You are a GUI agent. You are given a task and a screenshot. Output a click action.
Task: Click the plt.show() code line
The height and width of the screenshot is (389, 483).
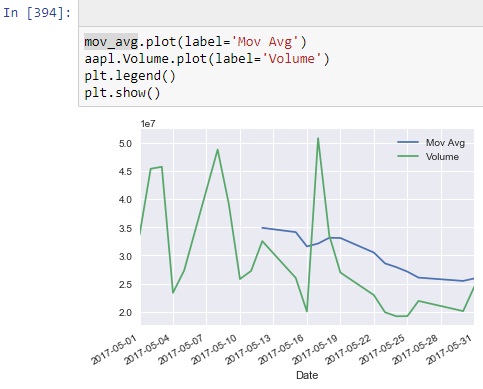122,93
